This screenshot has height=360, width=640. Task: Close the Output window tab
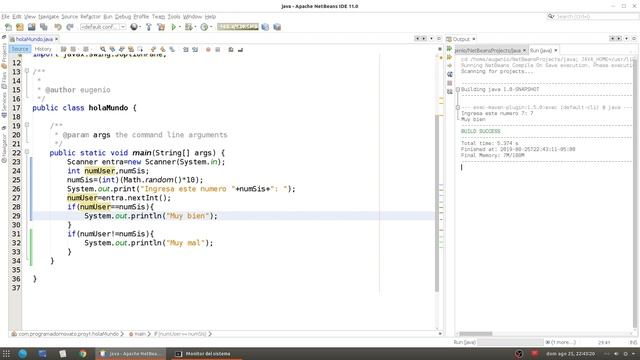(x=474, y=39)
